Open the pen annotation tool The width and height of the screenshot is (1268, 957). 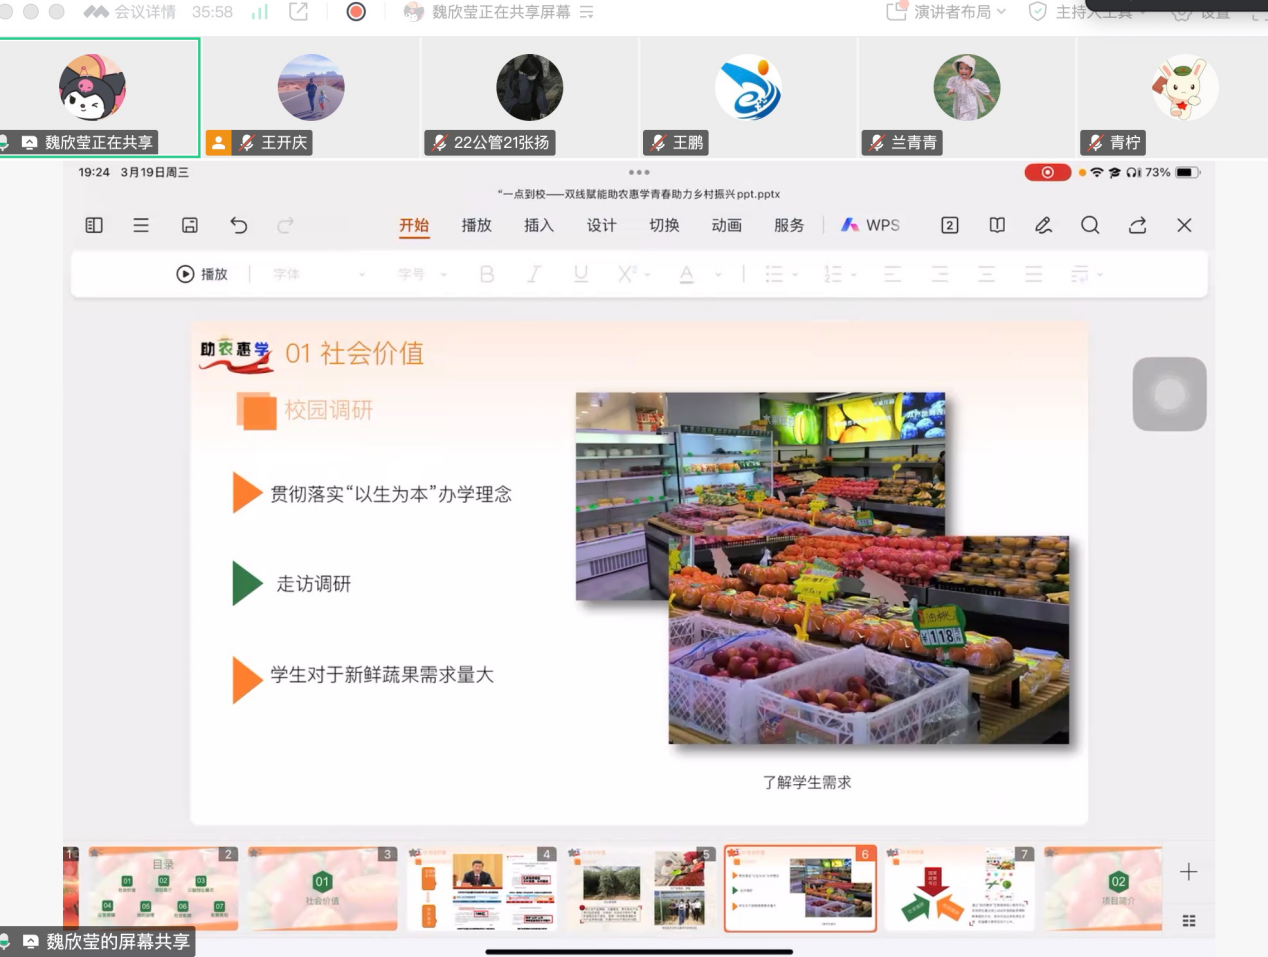pos(1043,225)
